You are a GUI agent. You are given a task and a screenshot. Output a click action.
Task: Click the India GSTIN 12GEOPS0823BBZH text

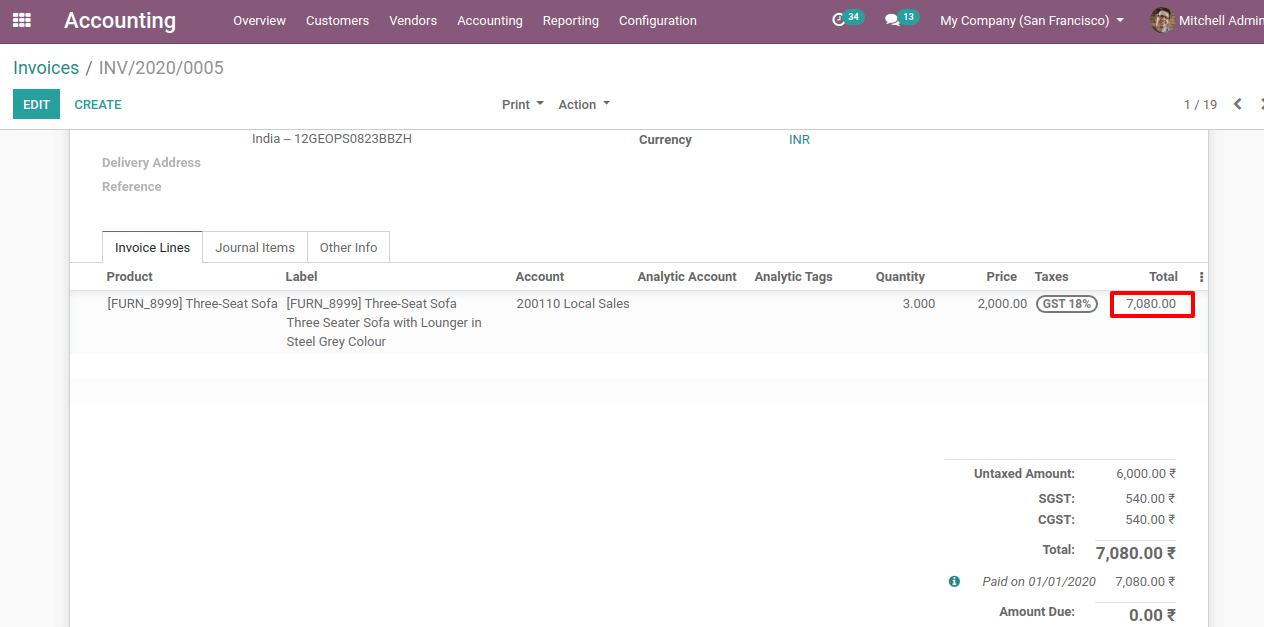pyautogui.click(x=332, y=139)
